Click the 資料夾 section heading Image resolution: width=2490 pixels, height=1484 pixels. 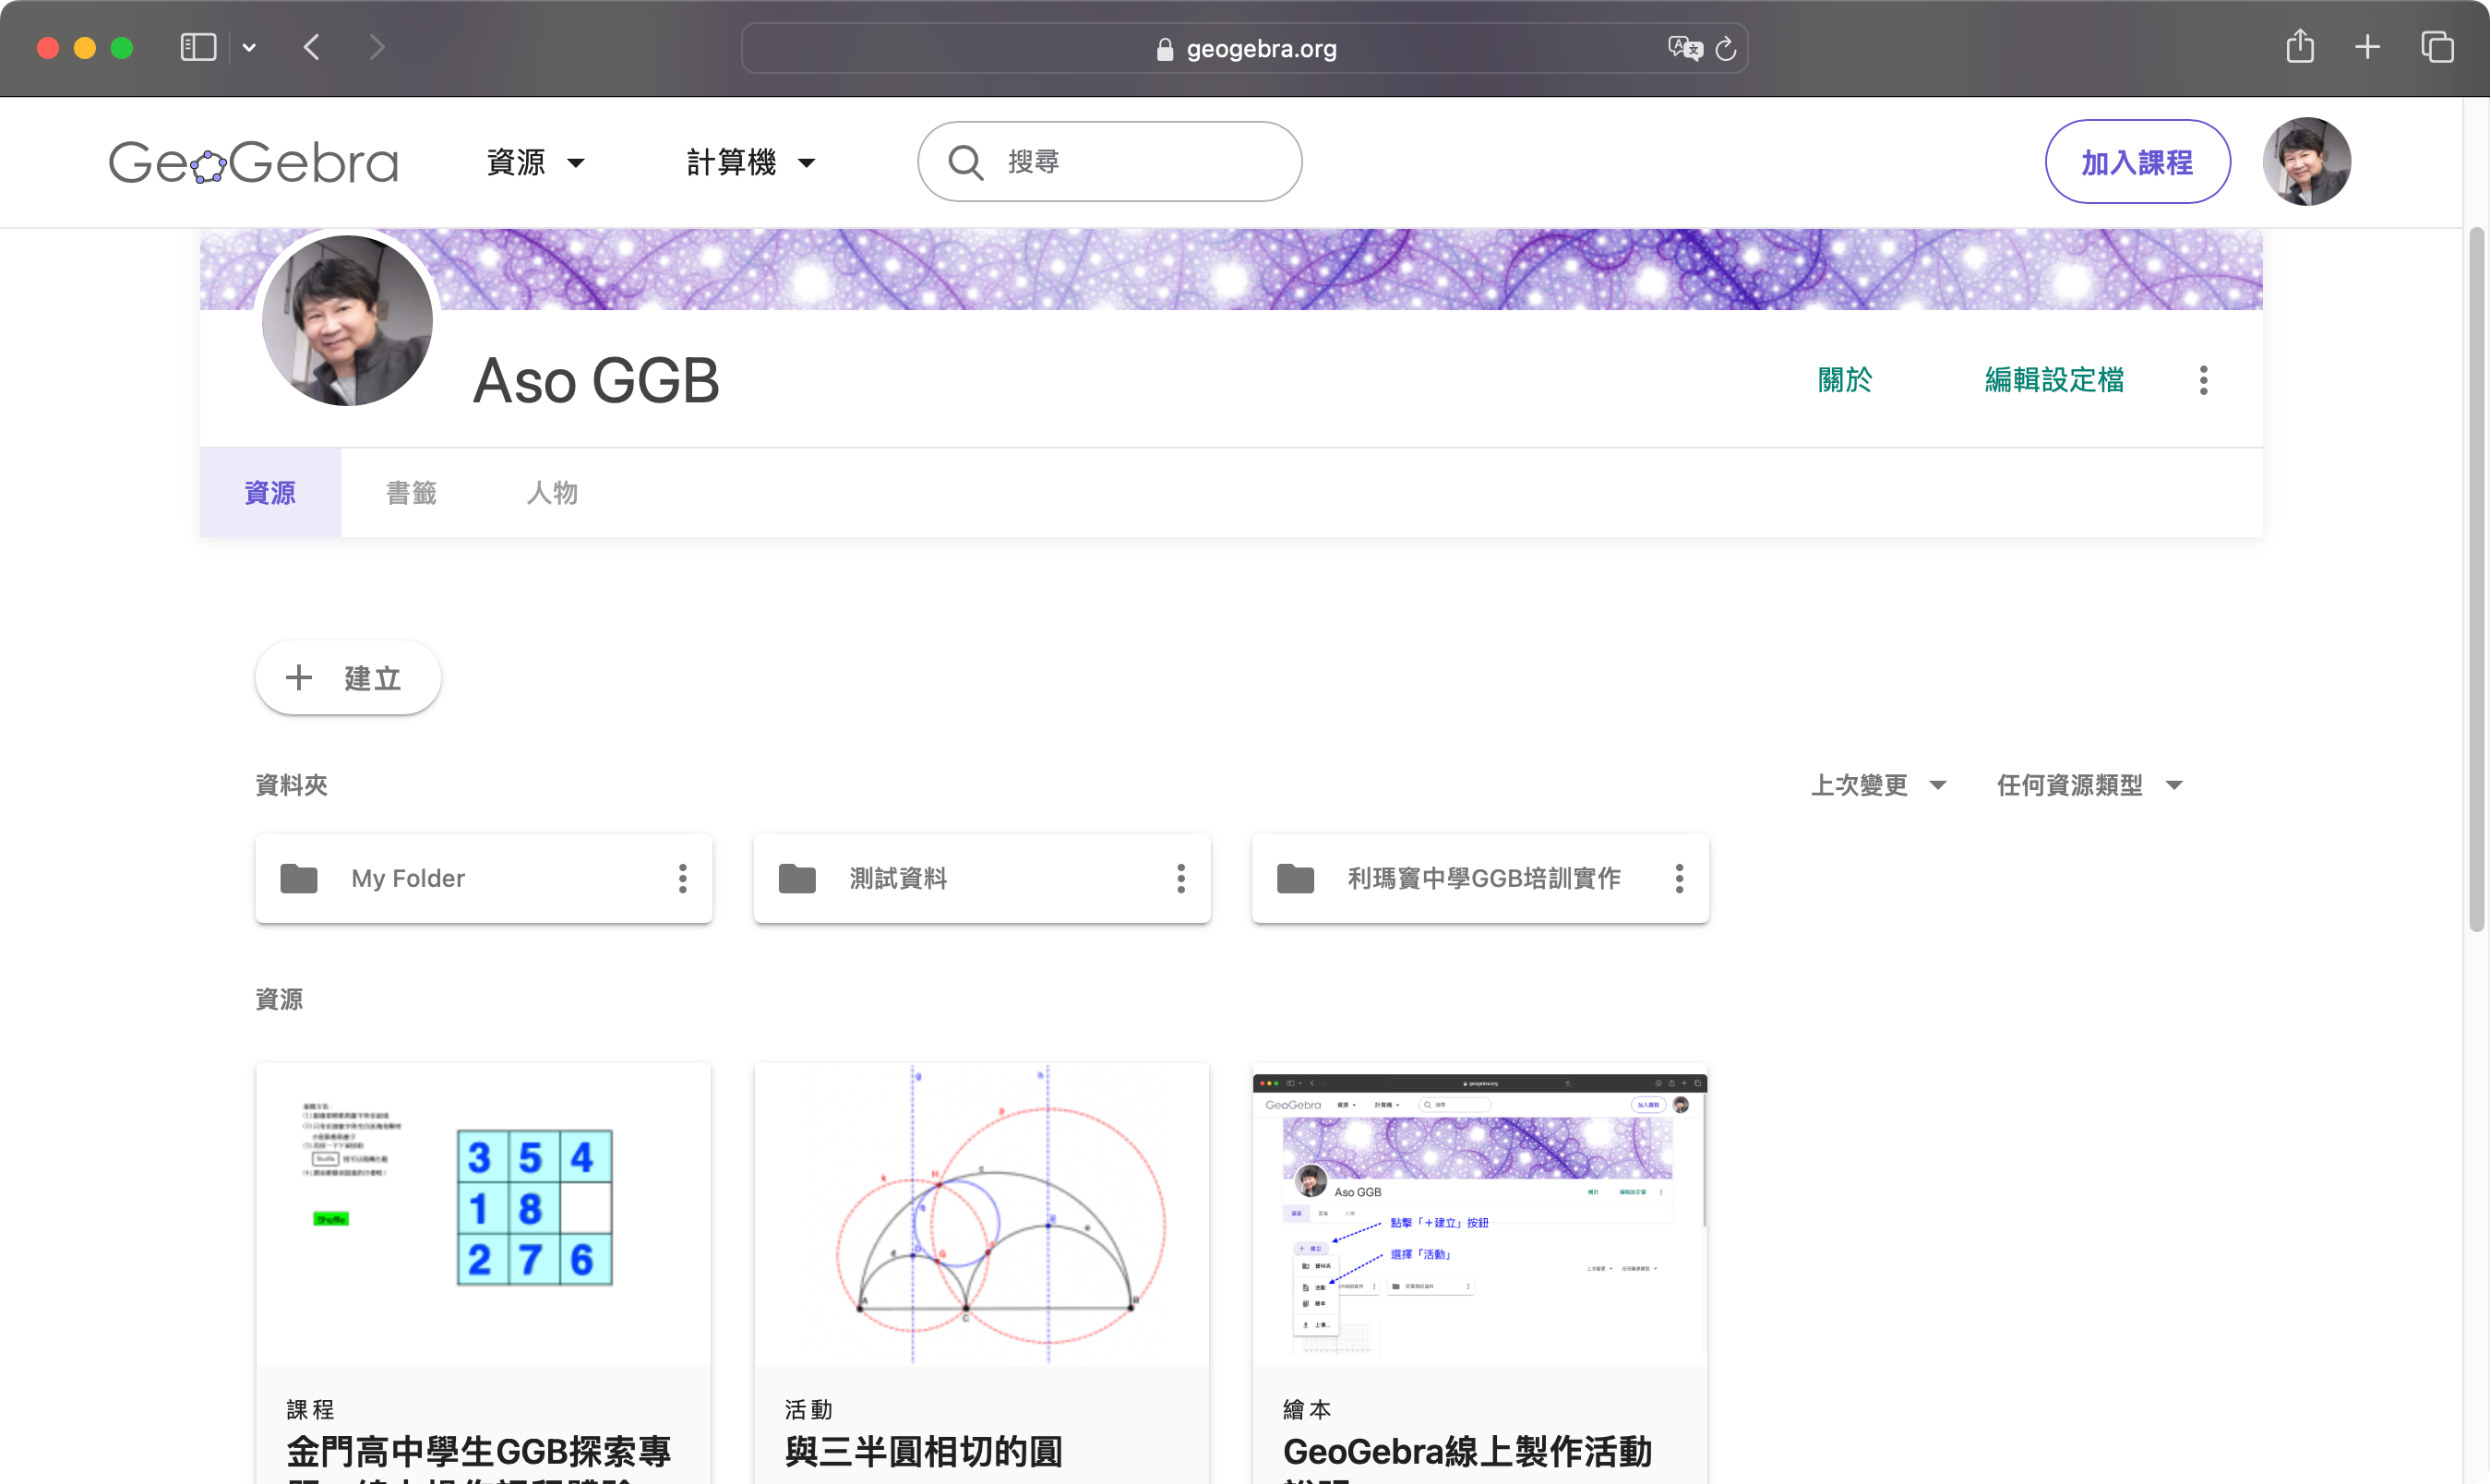tap(291, 785)
